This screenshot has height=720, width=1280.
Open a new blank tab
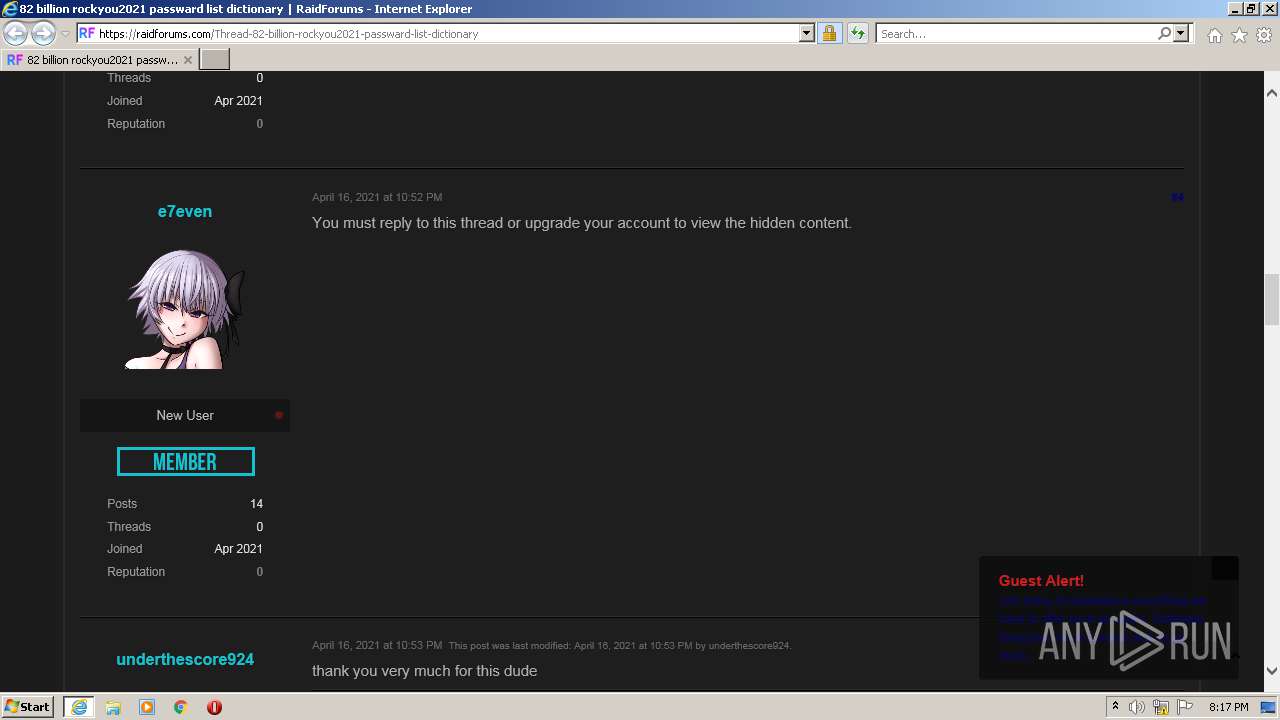pyautogui.click(x=215, y=60)
